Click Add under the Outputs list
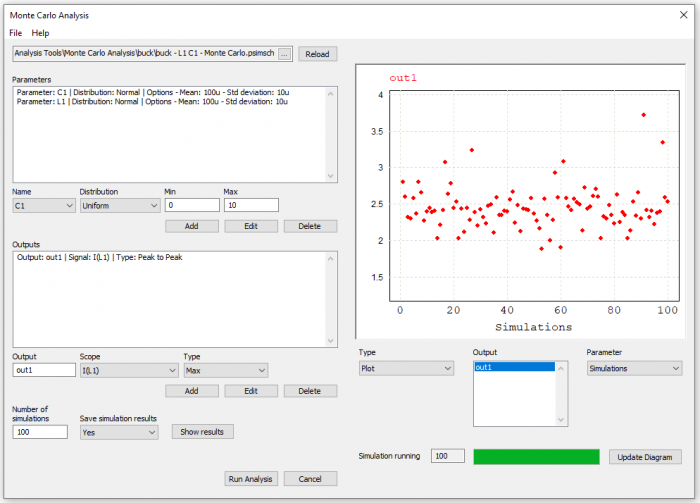 pyautogui.click(x=192, y=391)
